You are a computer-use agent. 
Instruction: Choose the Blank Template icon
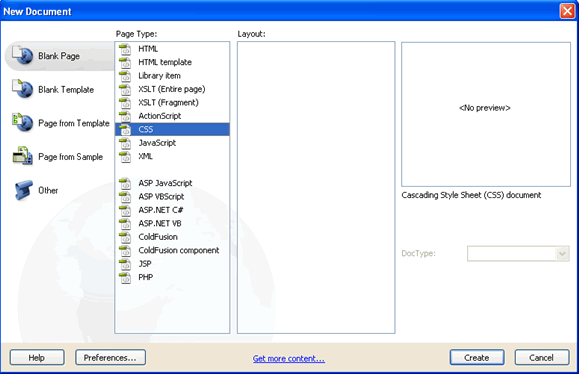click(x=23, y=89)
